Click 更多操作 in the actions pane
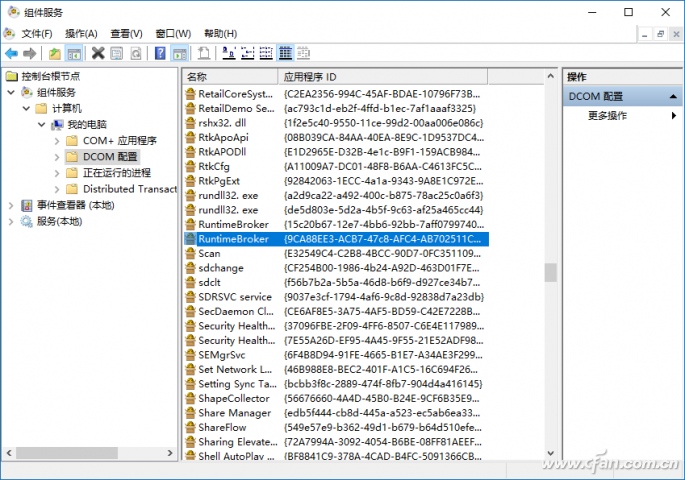Screen dimensions: 685x480 click(608, 116)
